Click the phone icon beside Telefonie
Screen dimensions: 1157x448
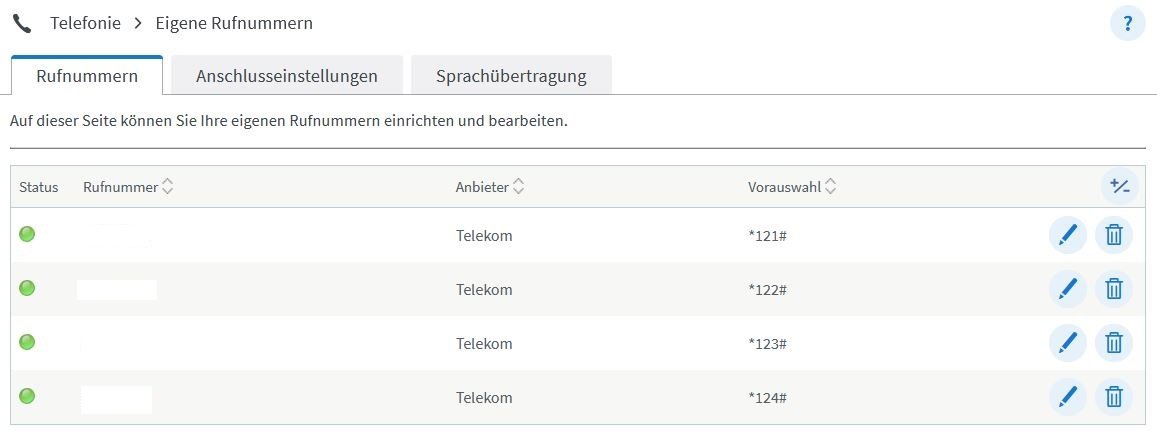[22, 22]
